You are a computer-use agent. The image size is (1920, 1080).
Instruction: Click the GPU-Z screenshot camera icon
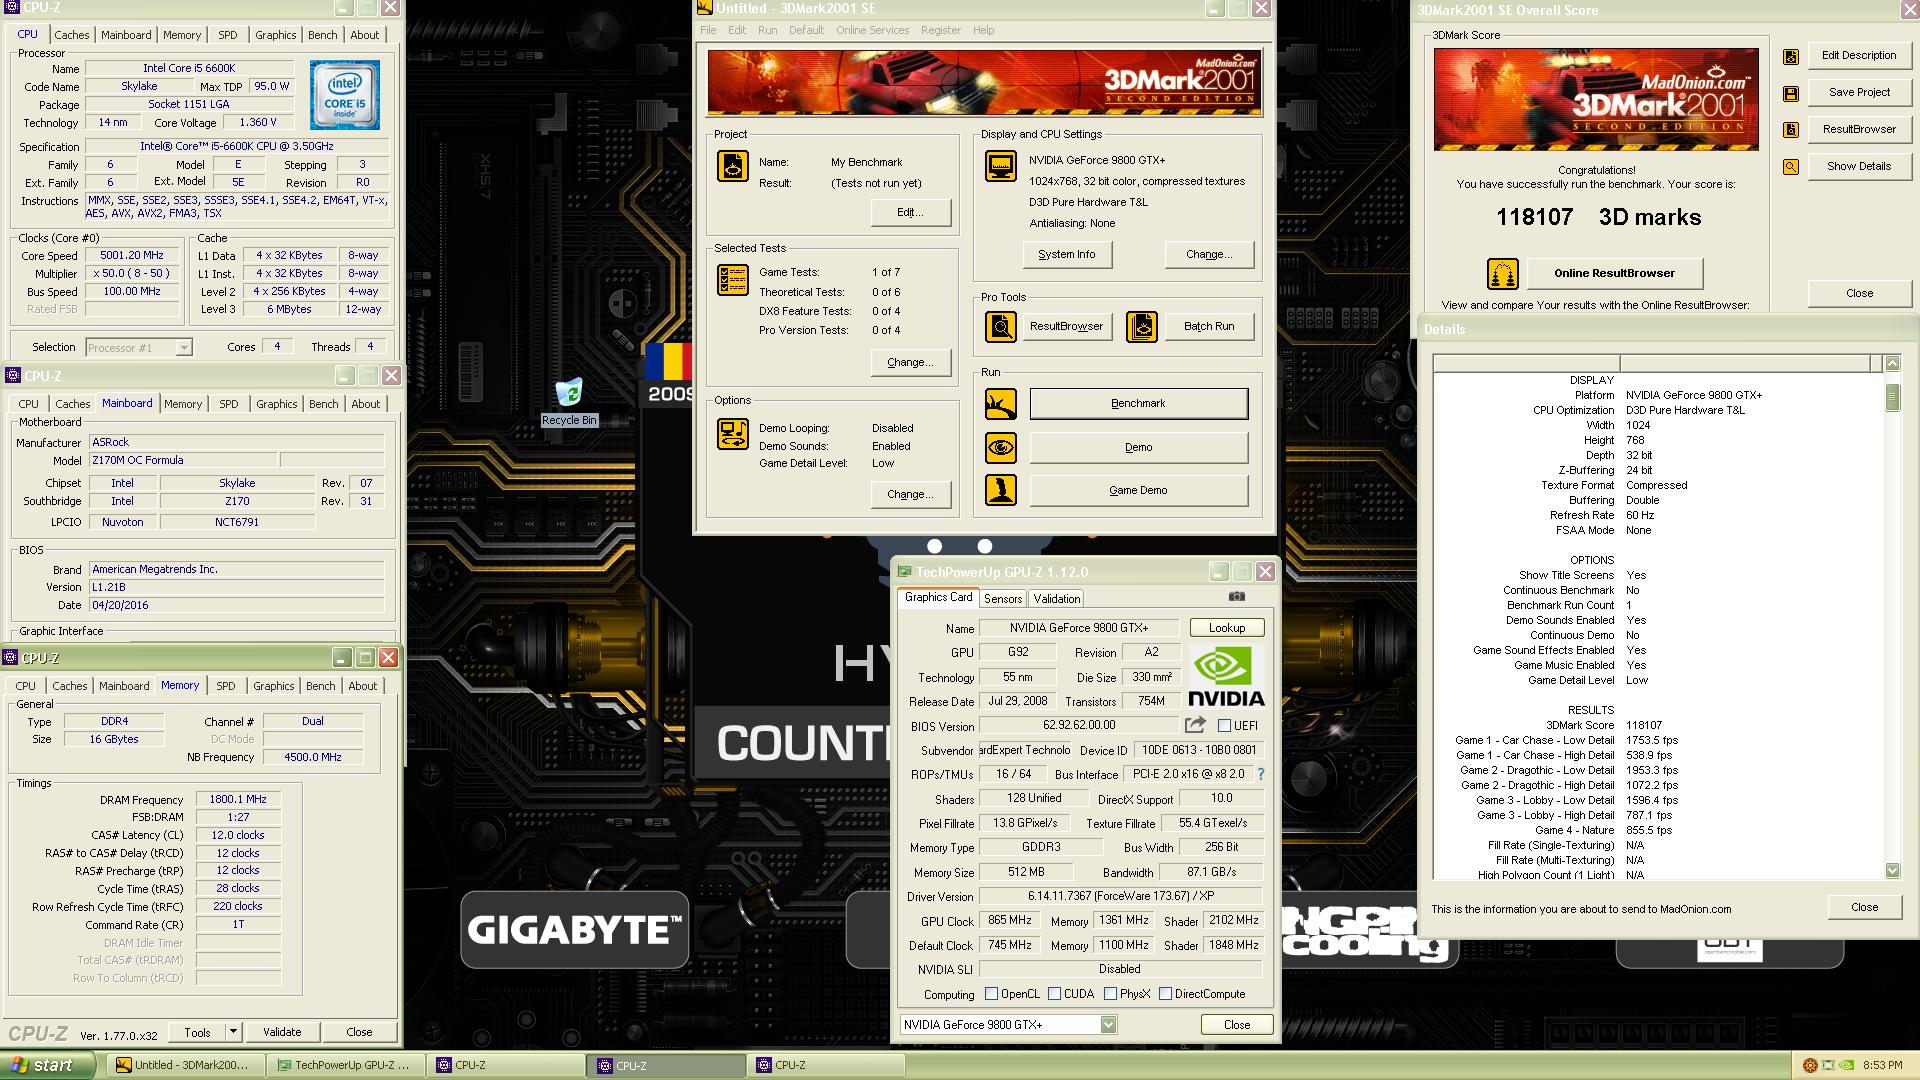click(1237, 597)
